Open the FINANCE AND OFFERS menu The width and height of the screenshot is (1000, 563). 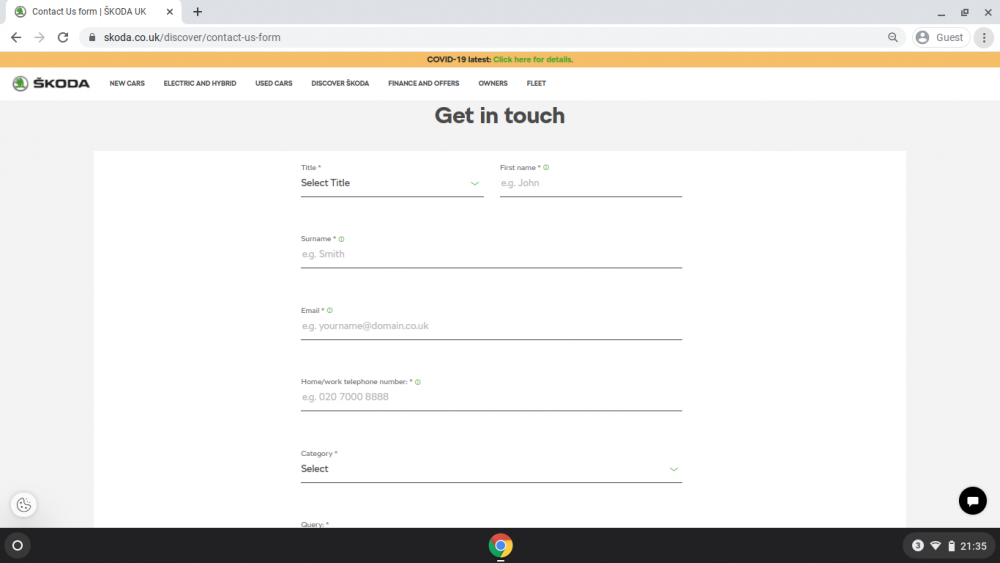(423, 84)
